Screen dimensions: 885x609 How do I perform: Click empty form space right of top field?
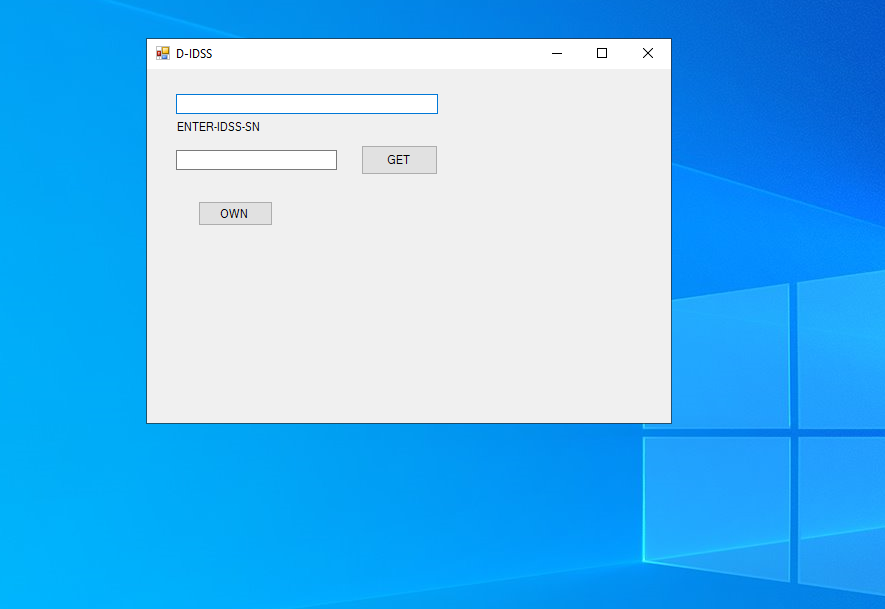550,104
